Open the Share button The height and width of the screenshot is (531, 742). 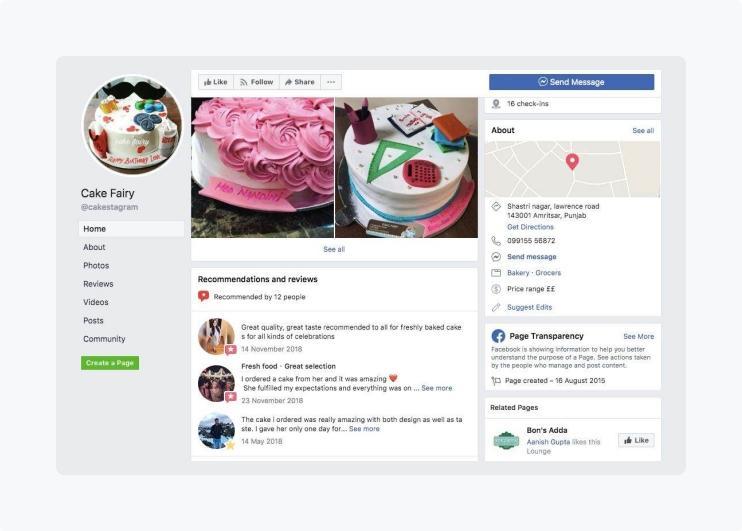(300, 82)
